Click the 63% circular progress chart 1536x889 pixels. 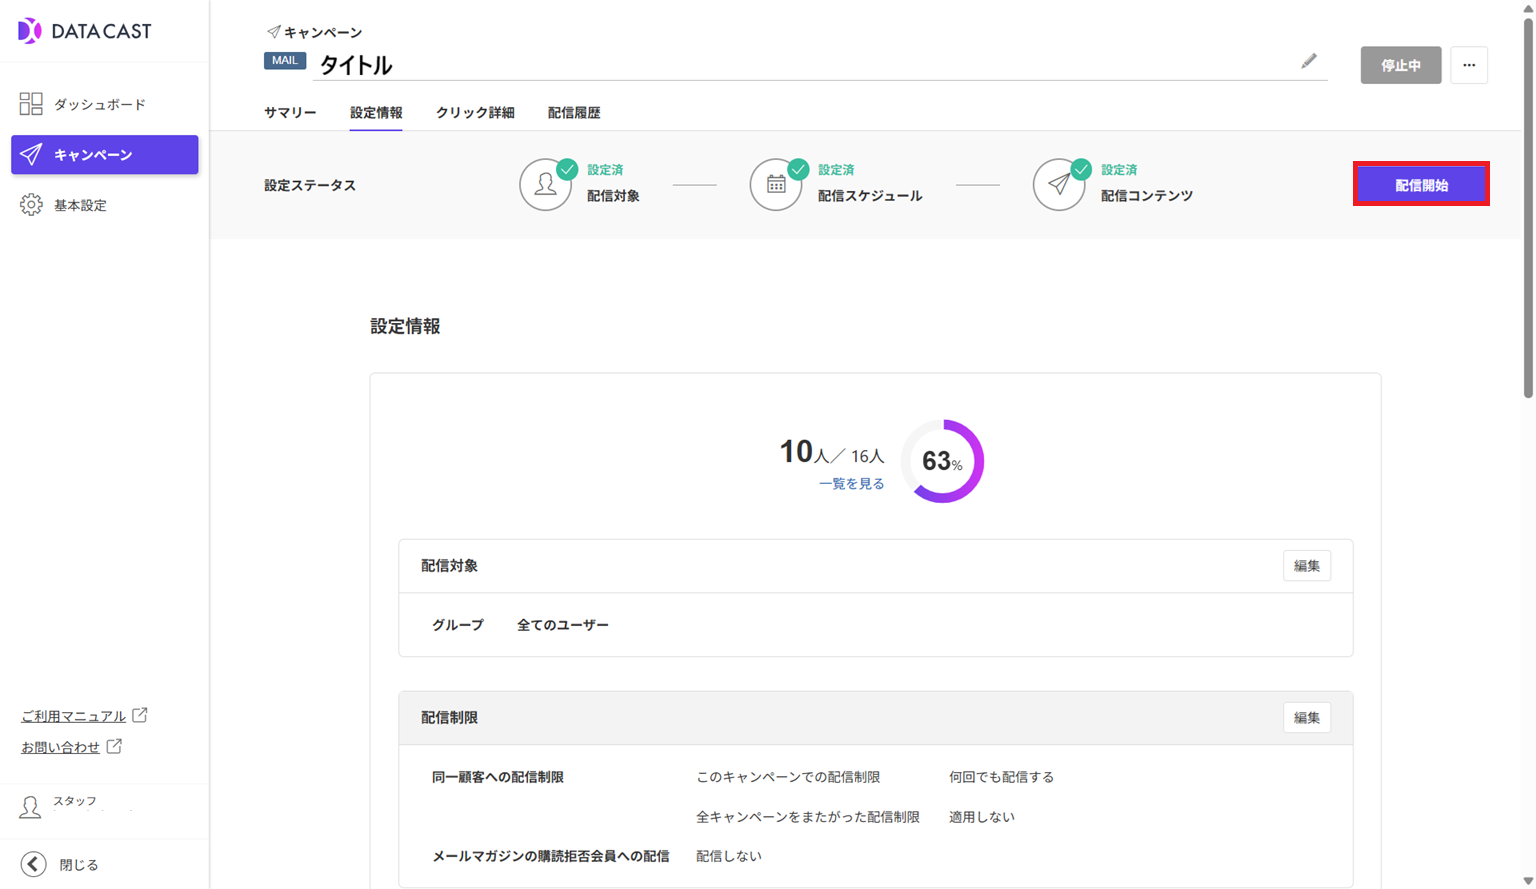click(x=942, y=461)
